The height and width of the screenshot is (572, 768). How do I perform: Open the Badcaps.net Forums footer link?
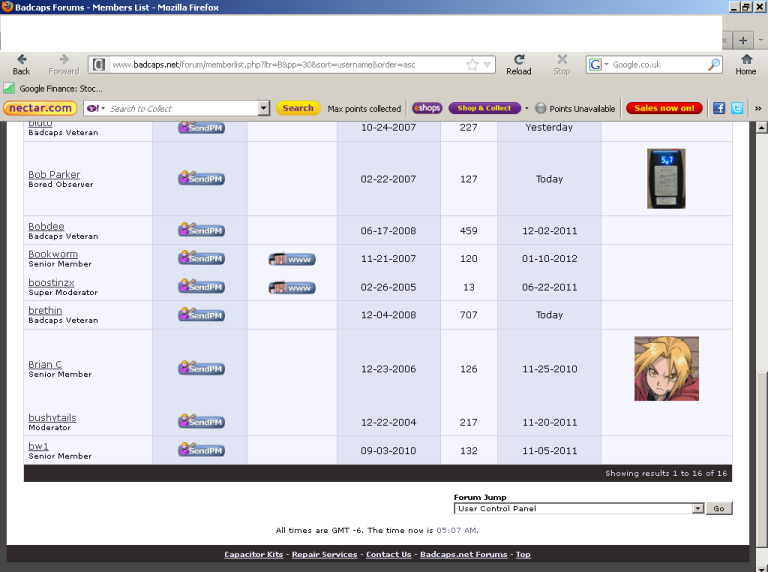point(463,554)
